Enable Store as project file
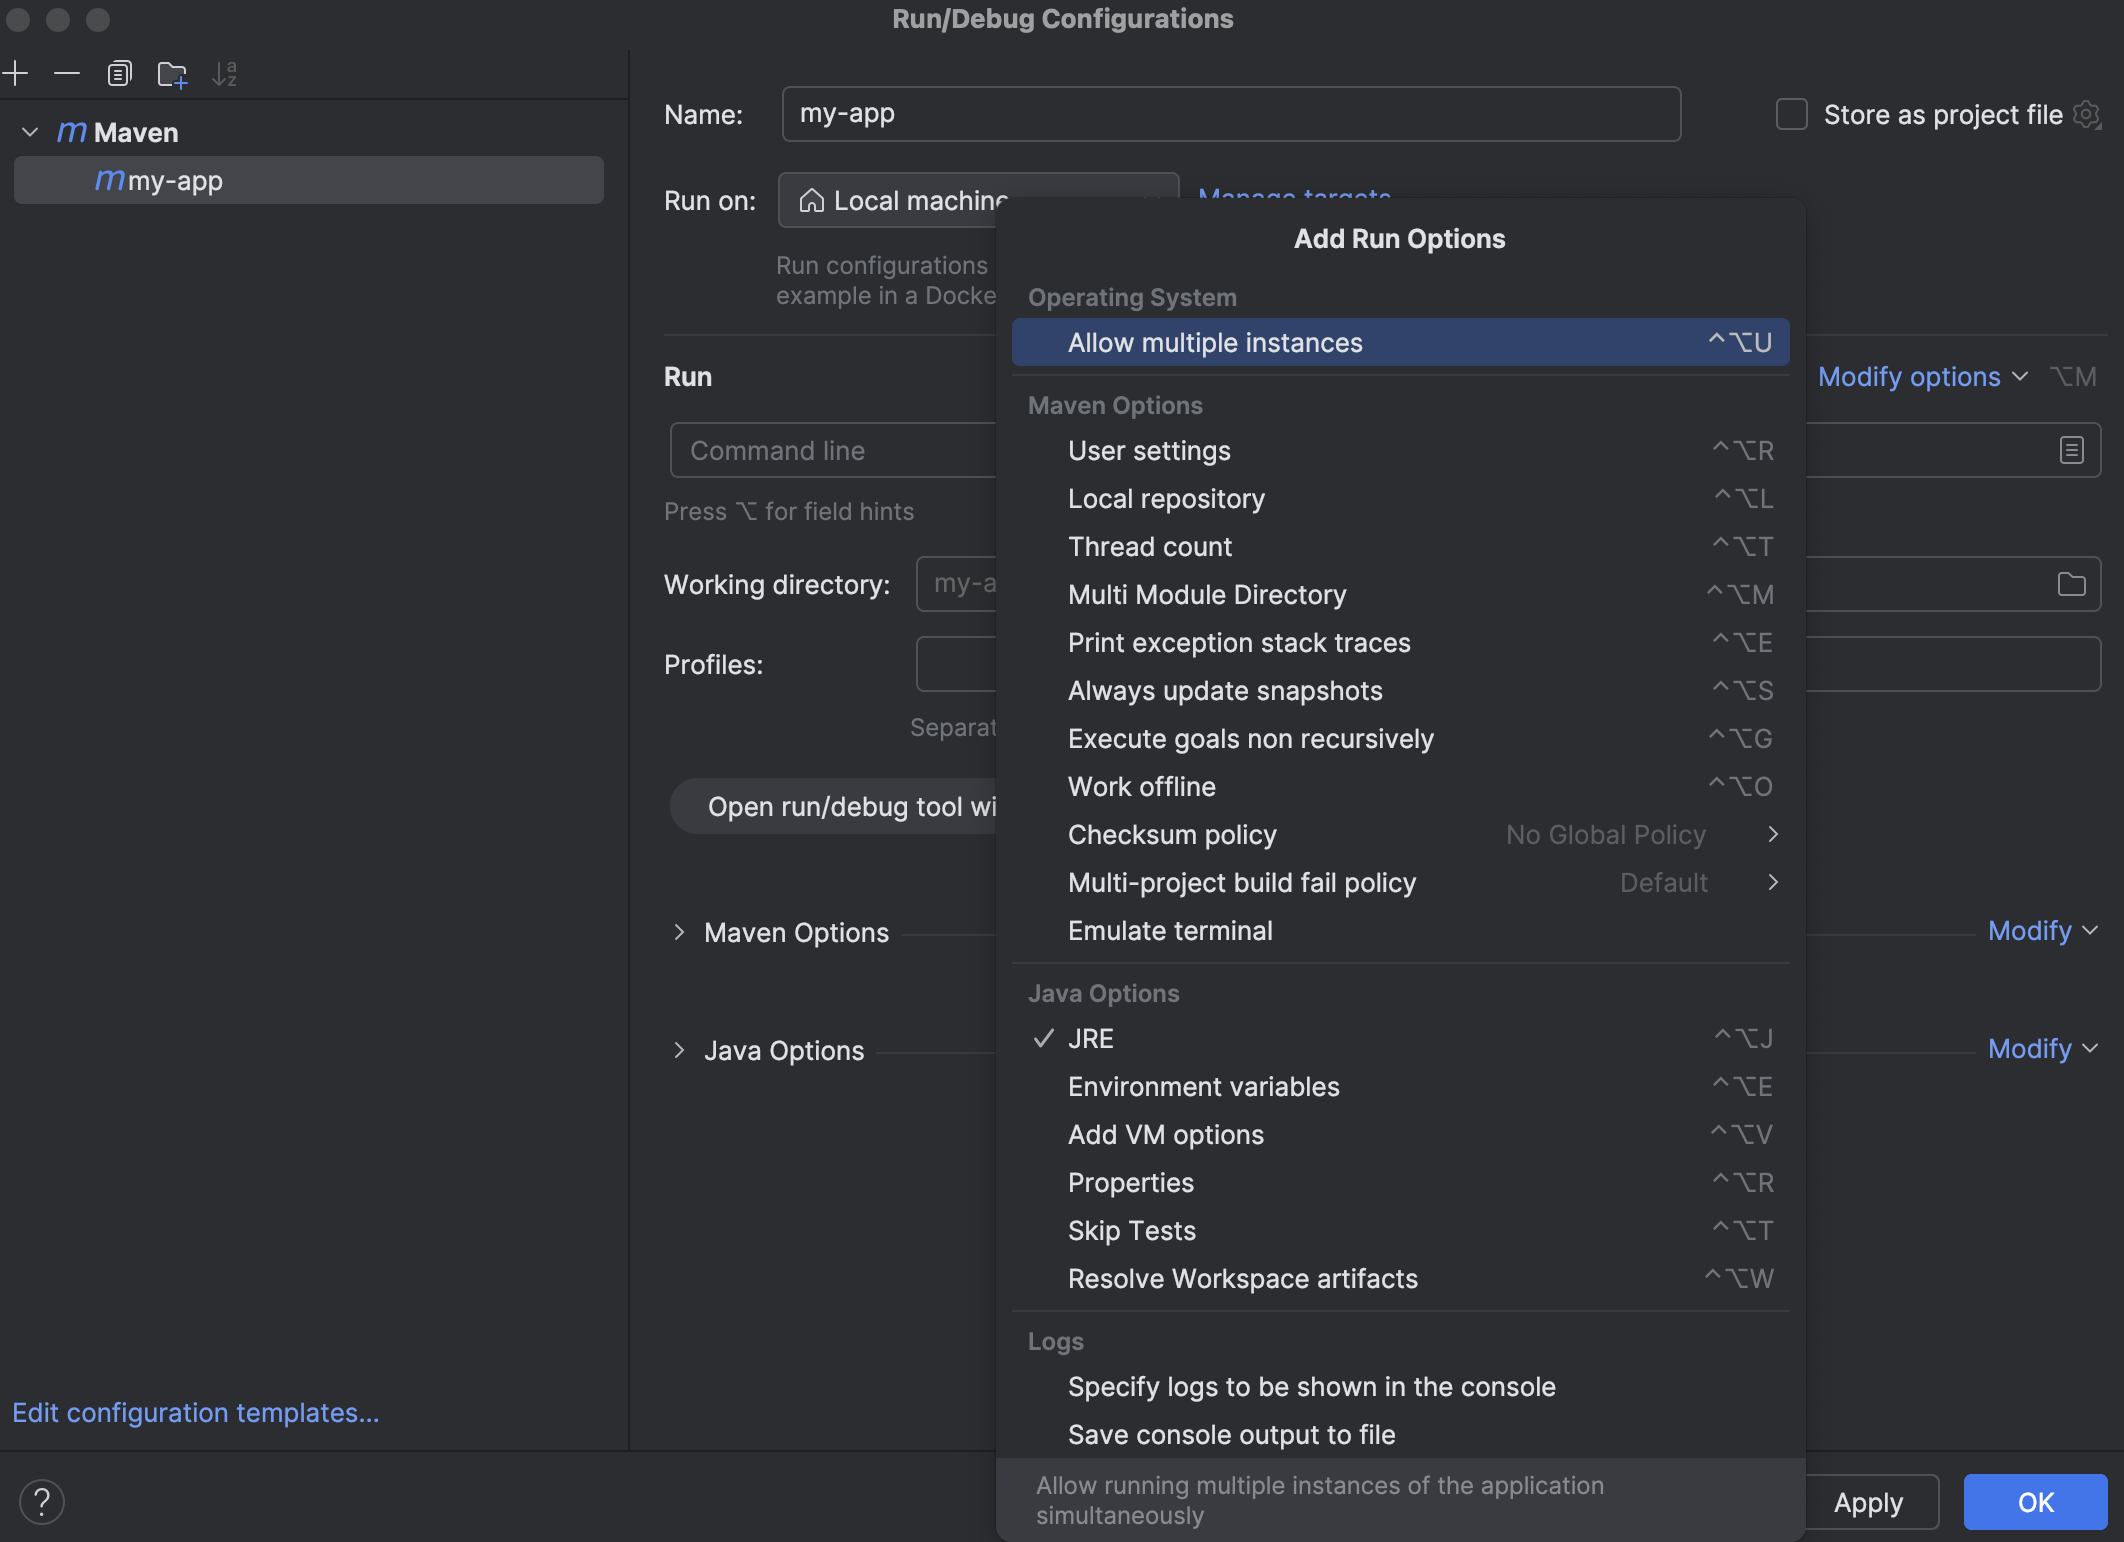 point(1789,114)
